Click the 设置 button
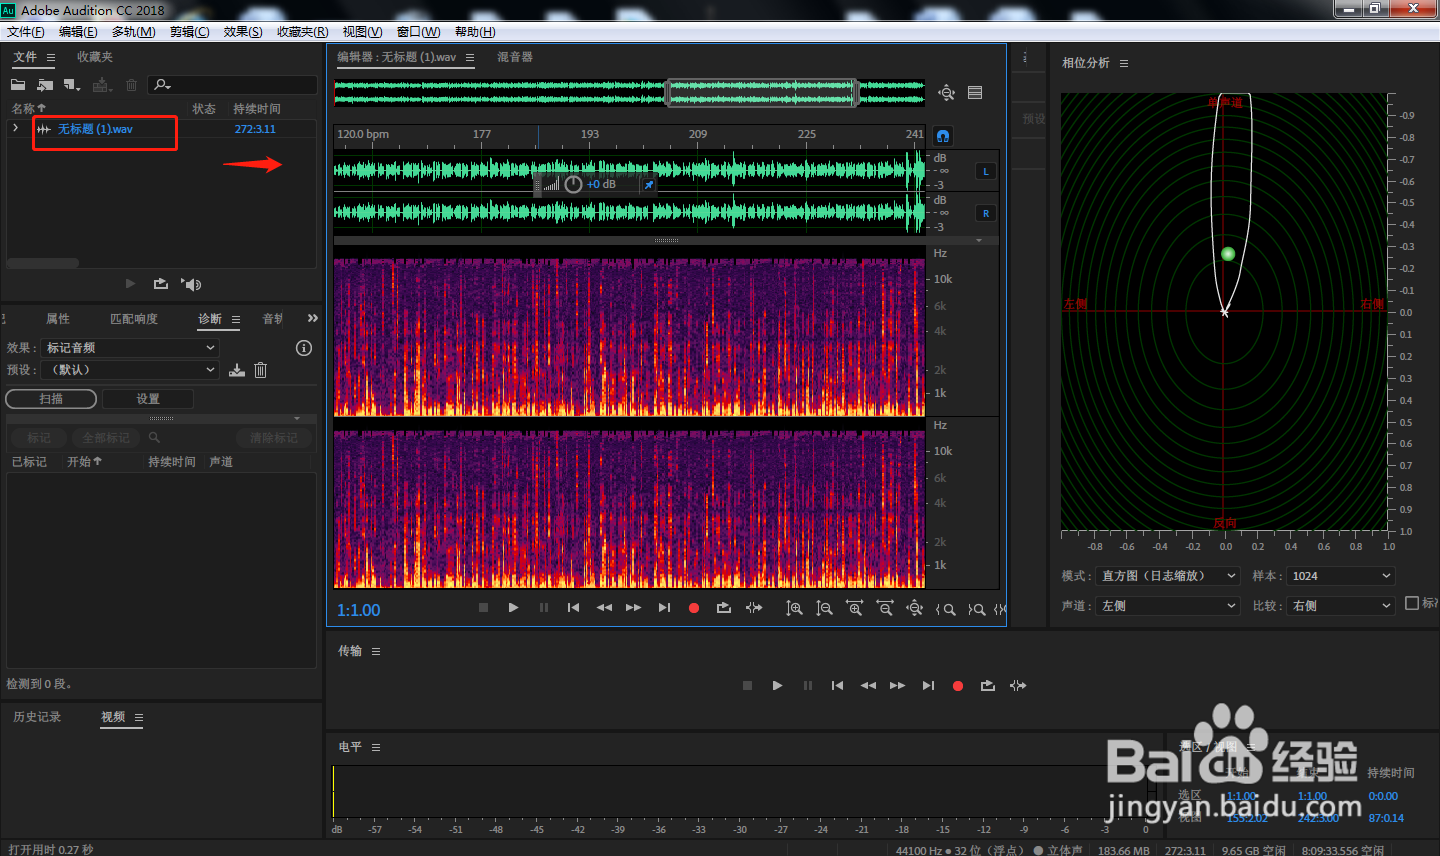The image size is (1440, 856). 148,399
